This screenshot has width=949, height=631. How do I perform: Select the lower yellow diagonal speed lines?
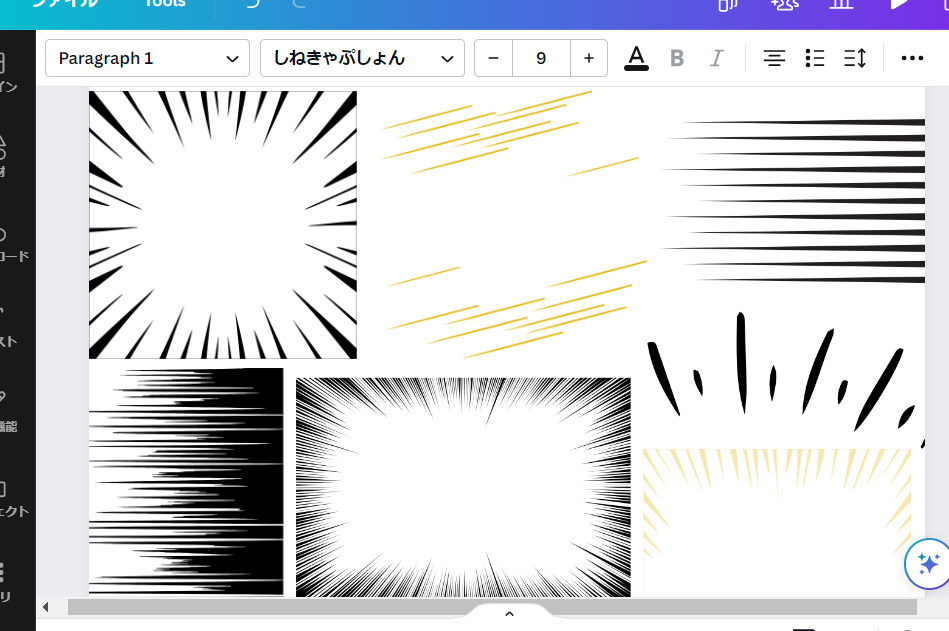517,310
